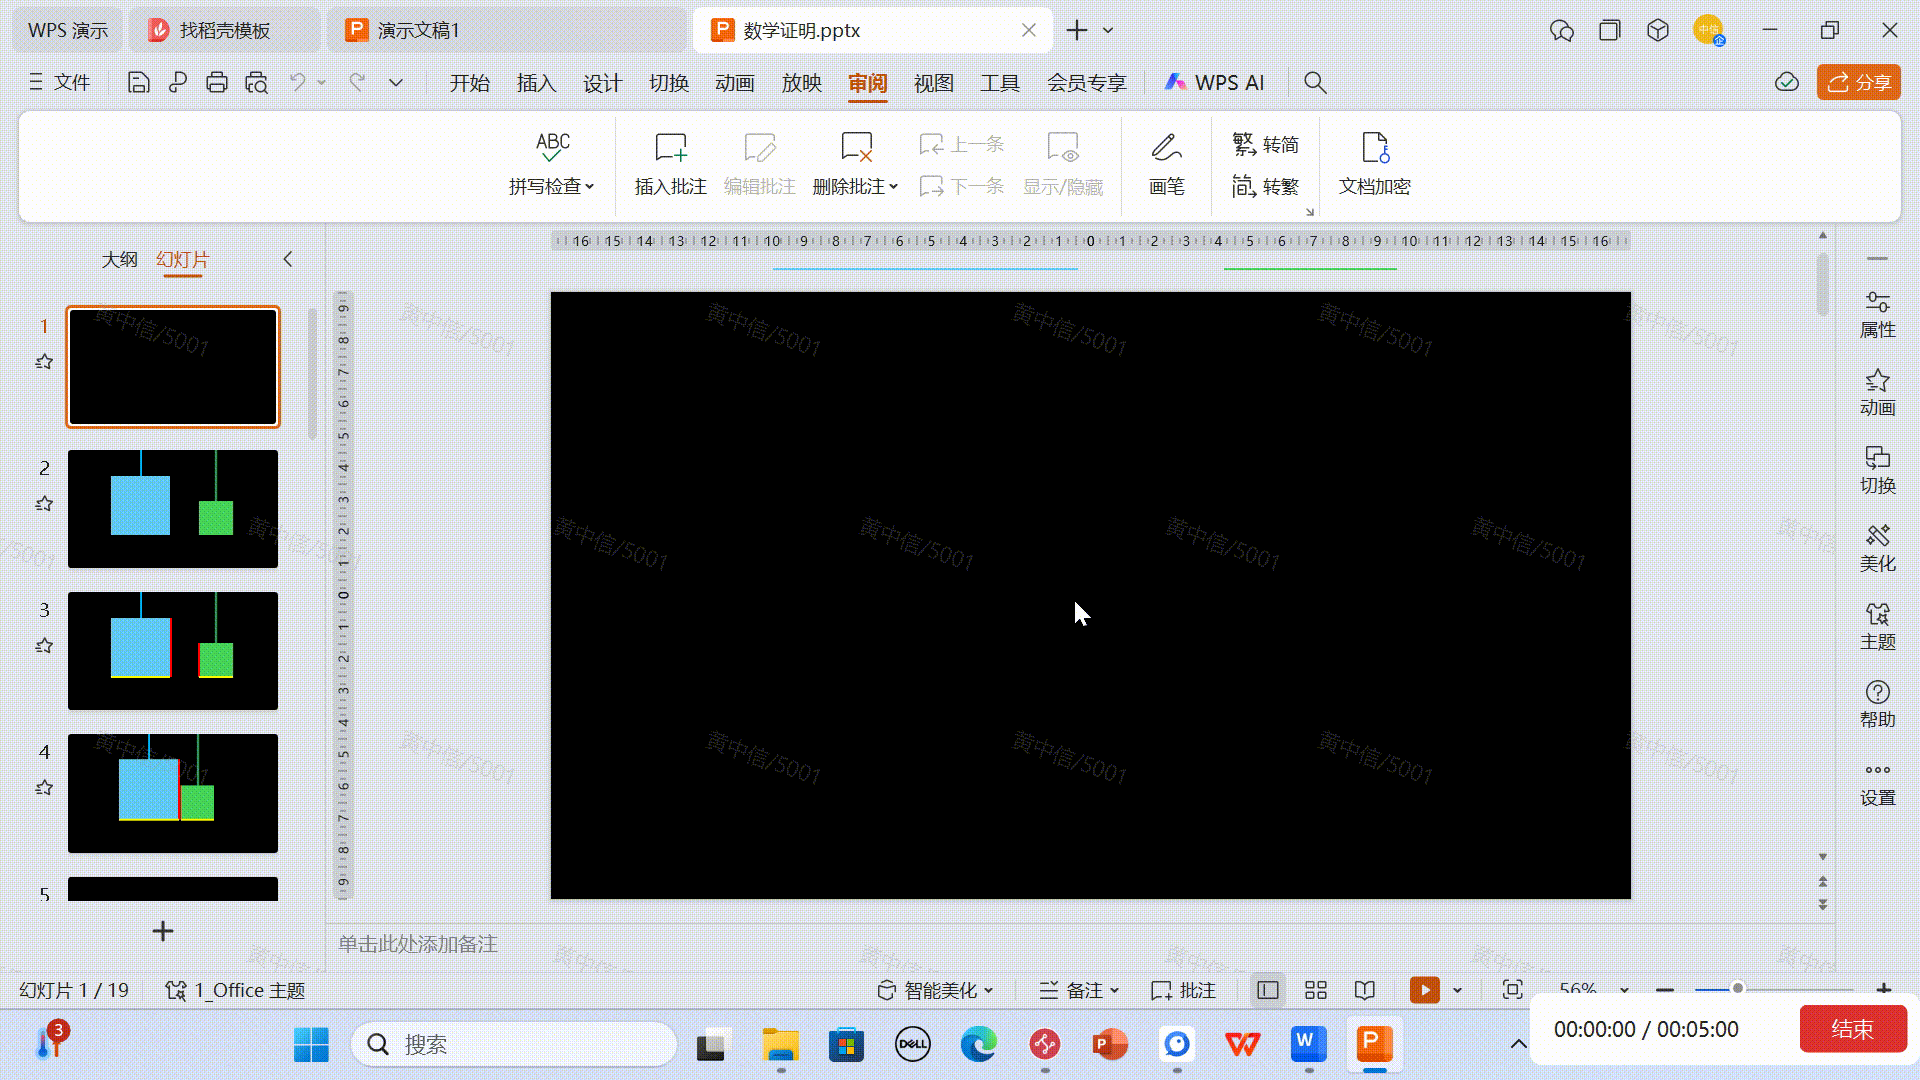Click the search magnifier in the menu bar

pos(1315,83)
